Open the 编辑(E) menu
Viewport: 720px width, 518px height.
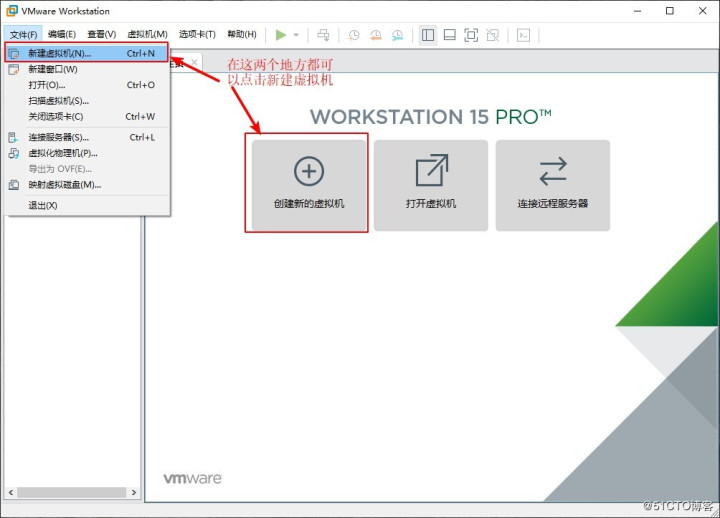[62, 34]
